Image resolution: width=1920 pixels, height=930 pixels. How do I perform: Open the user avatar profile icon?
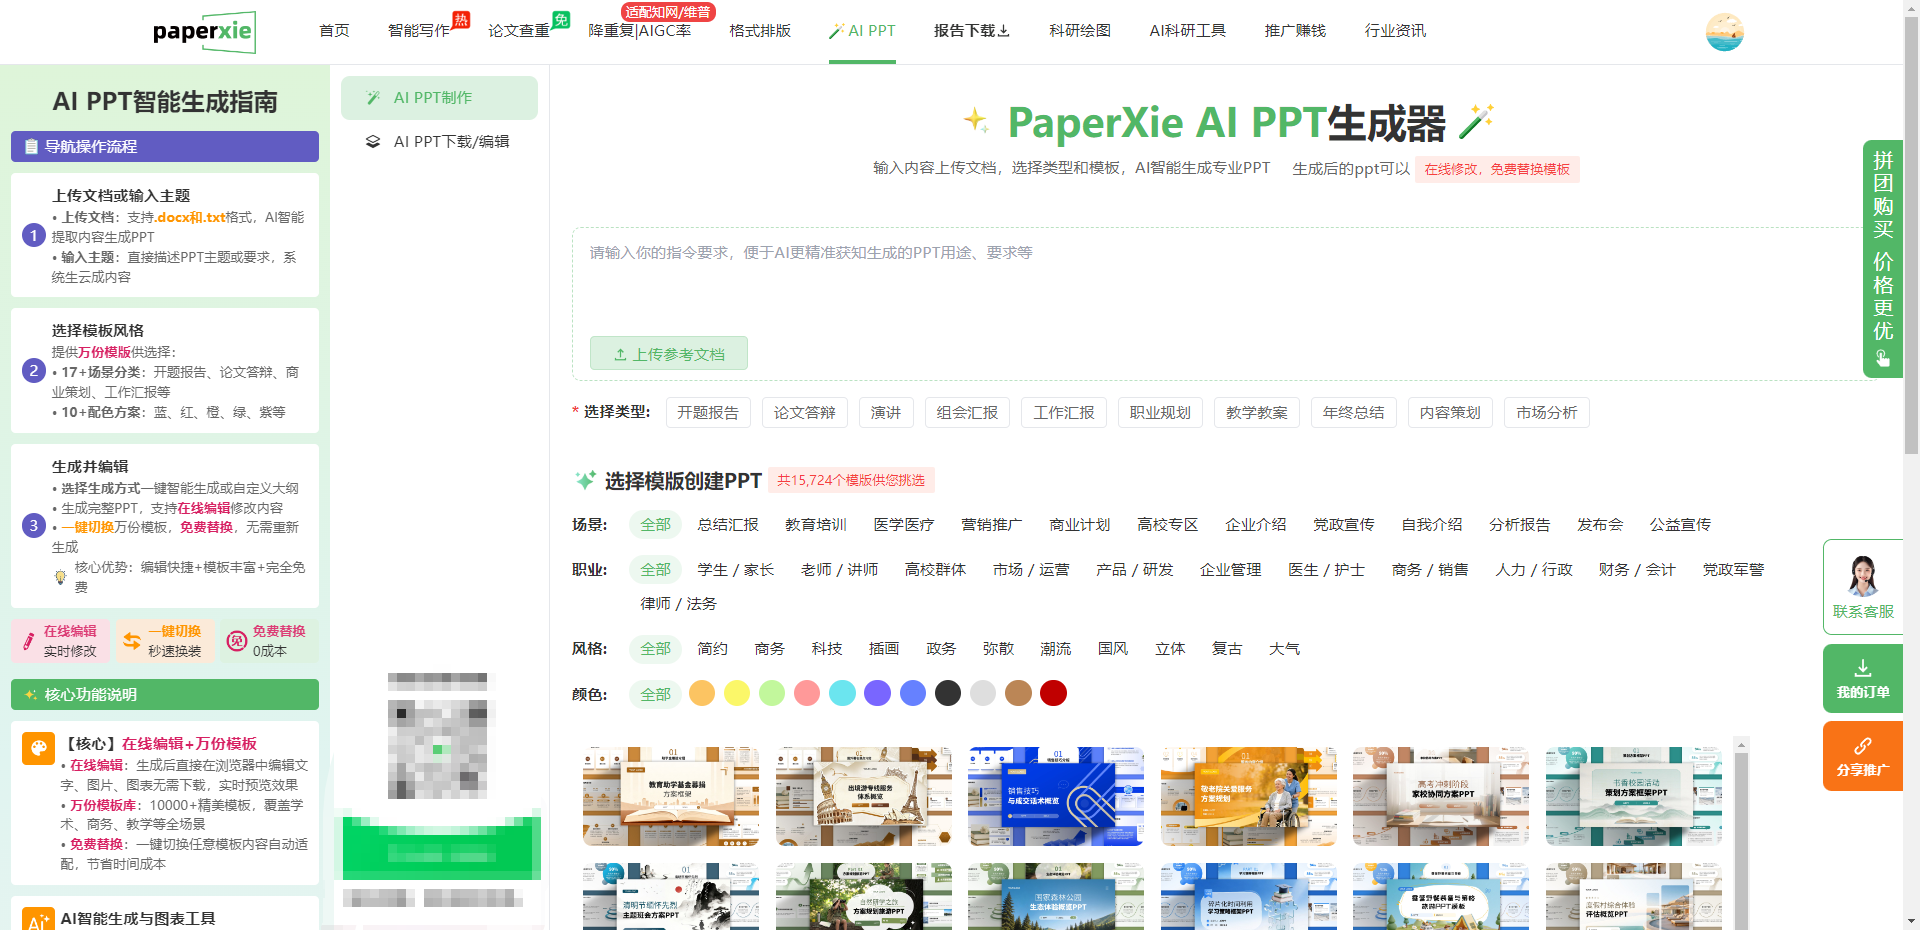click(1724, 32)
